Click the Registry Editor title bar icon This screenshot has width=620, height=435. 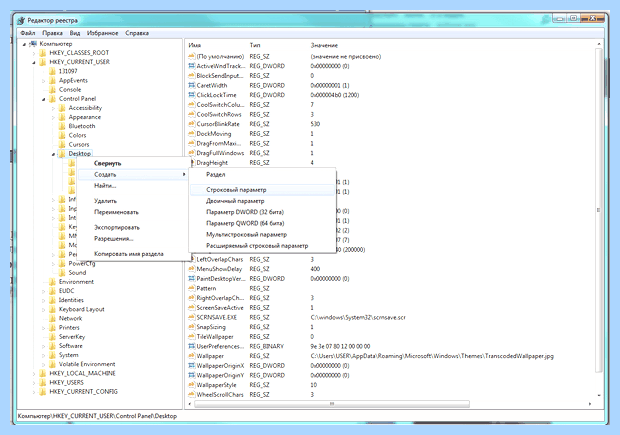(x=21, y=20)
